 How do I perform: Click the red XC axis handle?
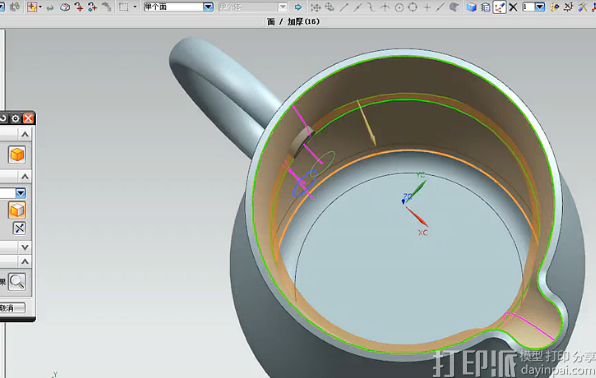coord(417,217)
